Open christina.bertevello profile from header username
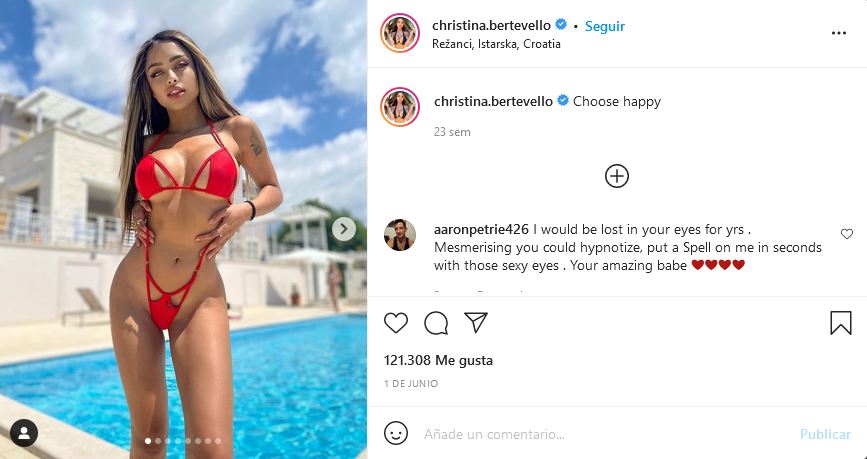Image resolution: width=867 pixels, height=459 pixels. [492, 25]
